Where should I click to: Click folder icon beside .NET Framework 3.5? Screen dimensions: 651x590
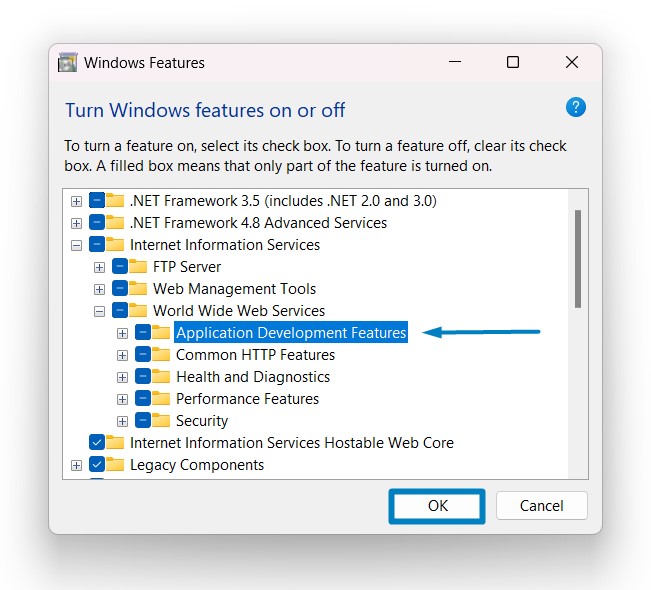click(x=115, y=200)
